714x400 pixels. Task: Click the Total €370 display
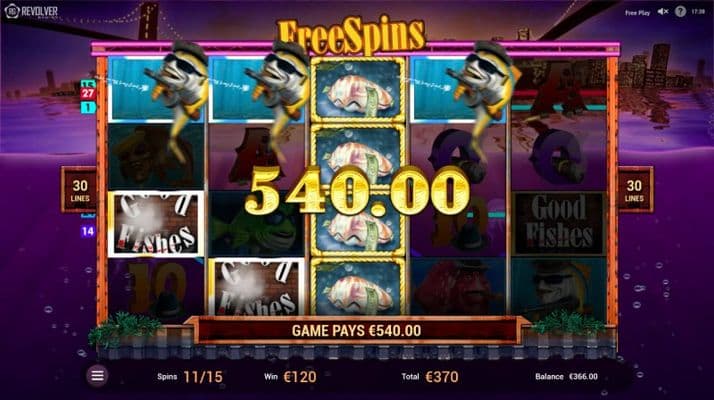430,377
